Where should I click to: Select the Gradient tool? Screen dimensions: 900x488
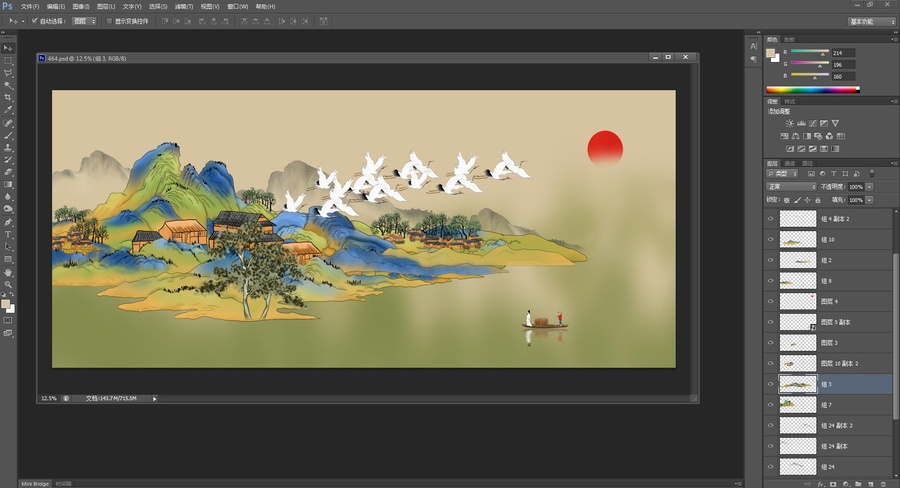(x=8, y=184)
